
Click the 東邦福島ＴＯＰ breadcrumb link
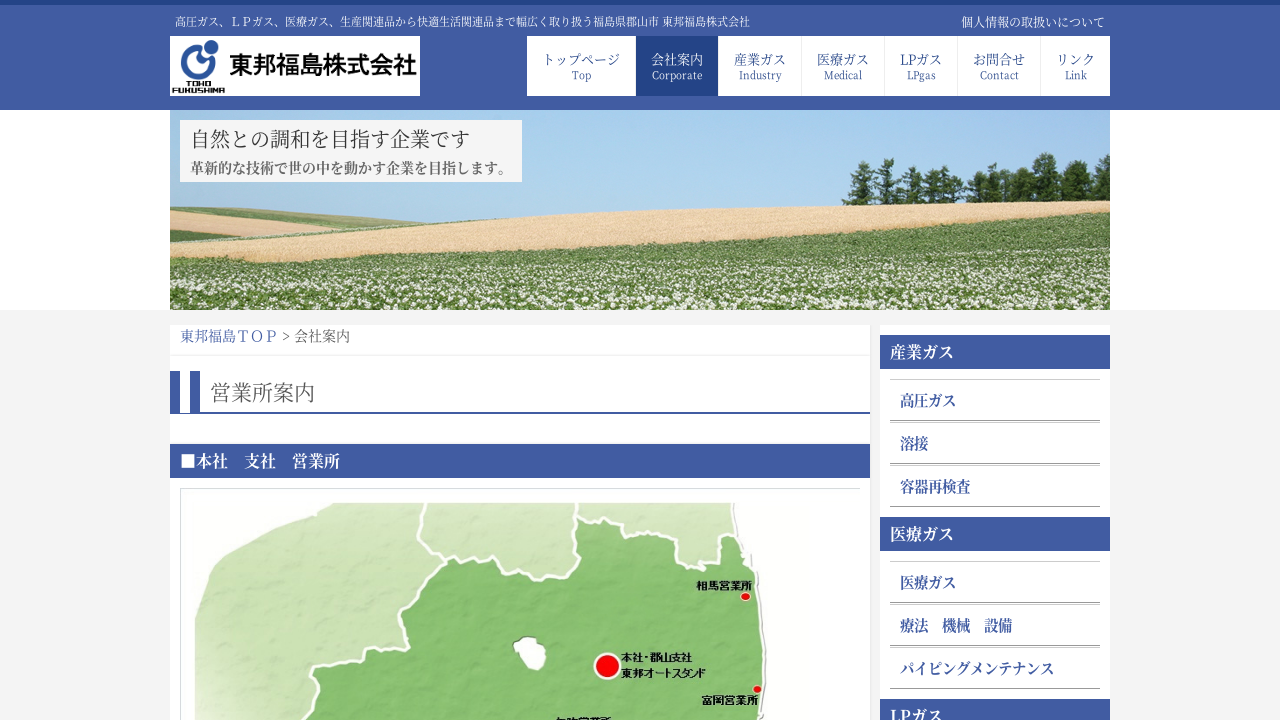pyautogui.click(x=229, y=337)
